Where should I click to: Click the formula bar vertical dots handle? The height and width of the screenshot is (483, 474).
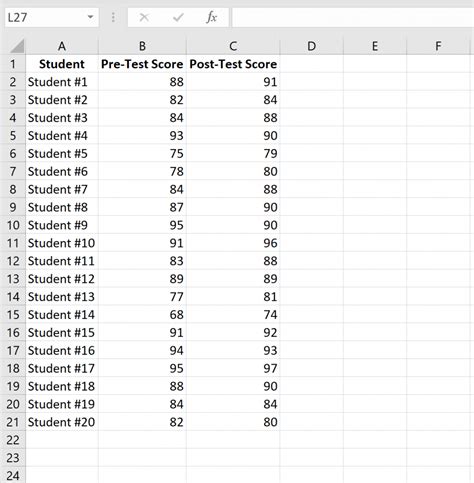pos(113,17)
